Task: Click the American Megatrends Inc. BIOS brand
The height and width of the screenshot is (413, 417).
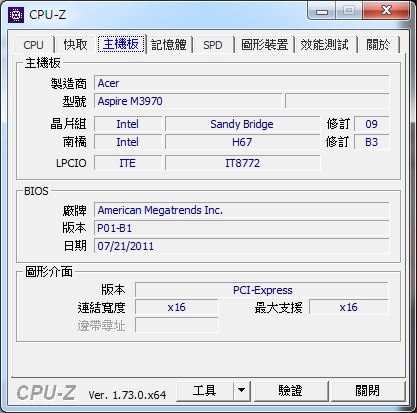Action: (x=242, y=210)
